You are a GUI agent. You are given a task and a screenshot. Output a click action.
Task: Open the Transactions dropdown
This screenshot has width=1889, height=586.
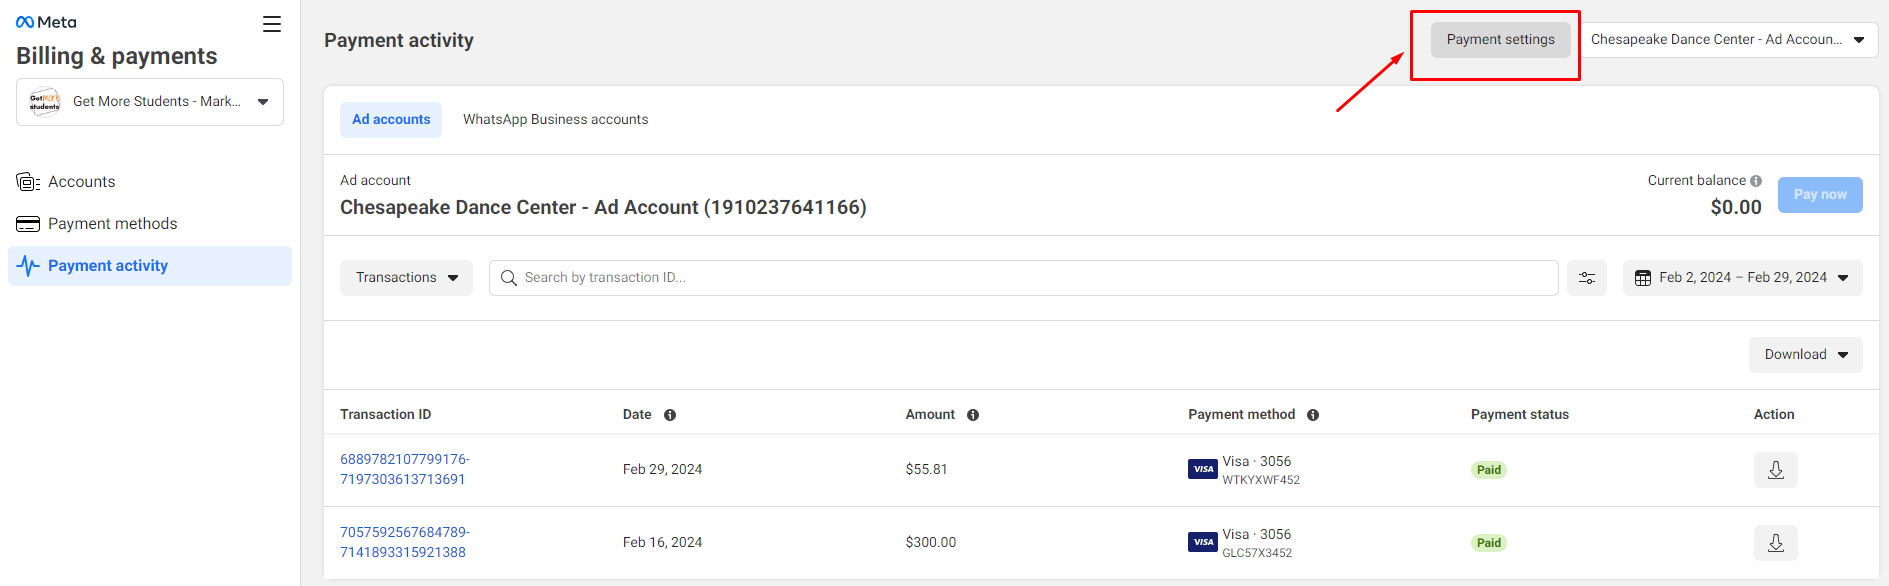[x=406, y=278]
